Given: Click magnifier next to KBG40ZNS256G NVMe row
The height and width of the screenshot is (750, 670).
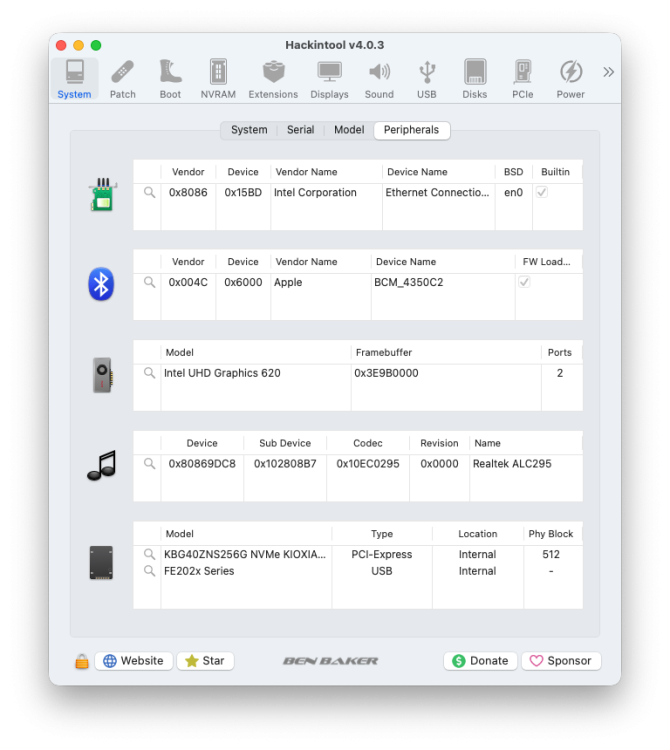Looking at the screenshot, I should tap(150, 554).
